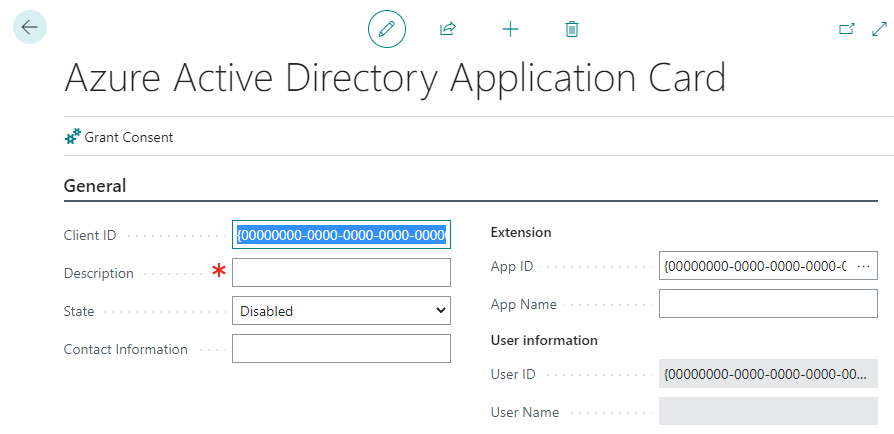Open the share icon in the toolbar

(448, 29)
